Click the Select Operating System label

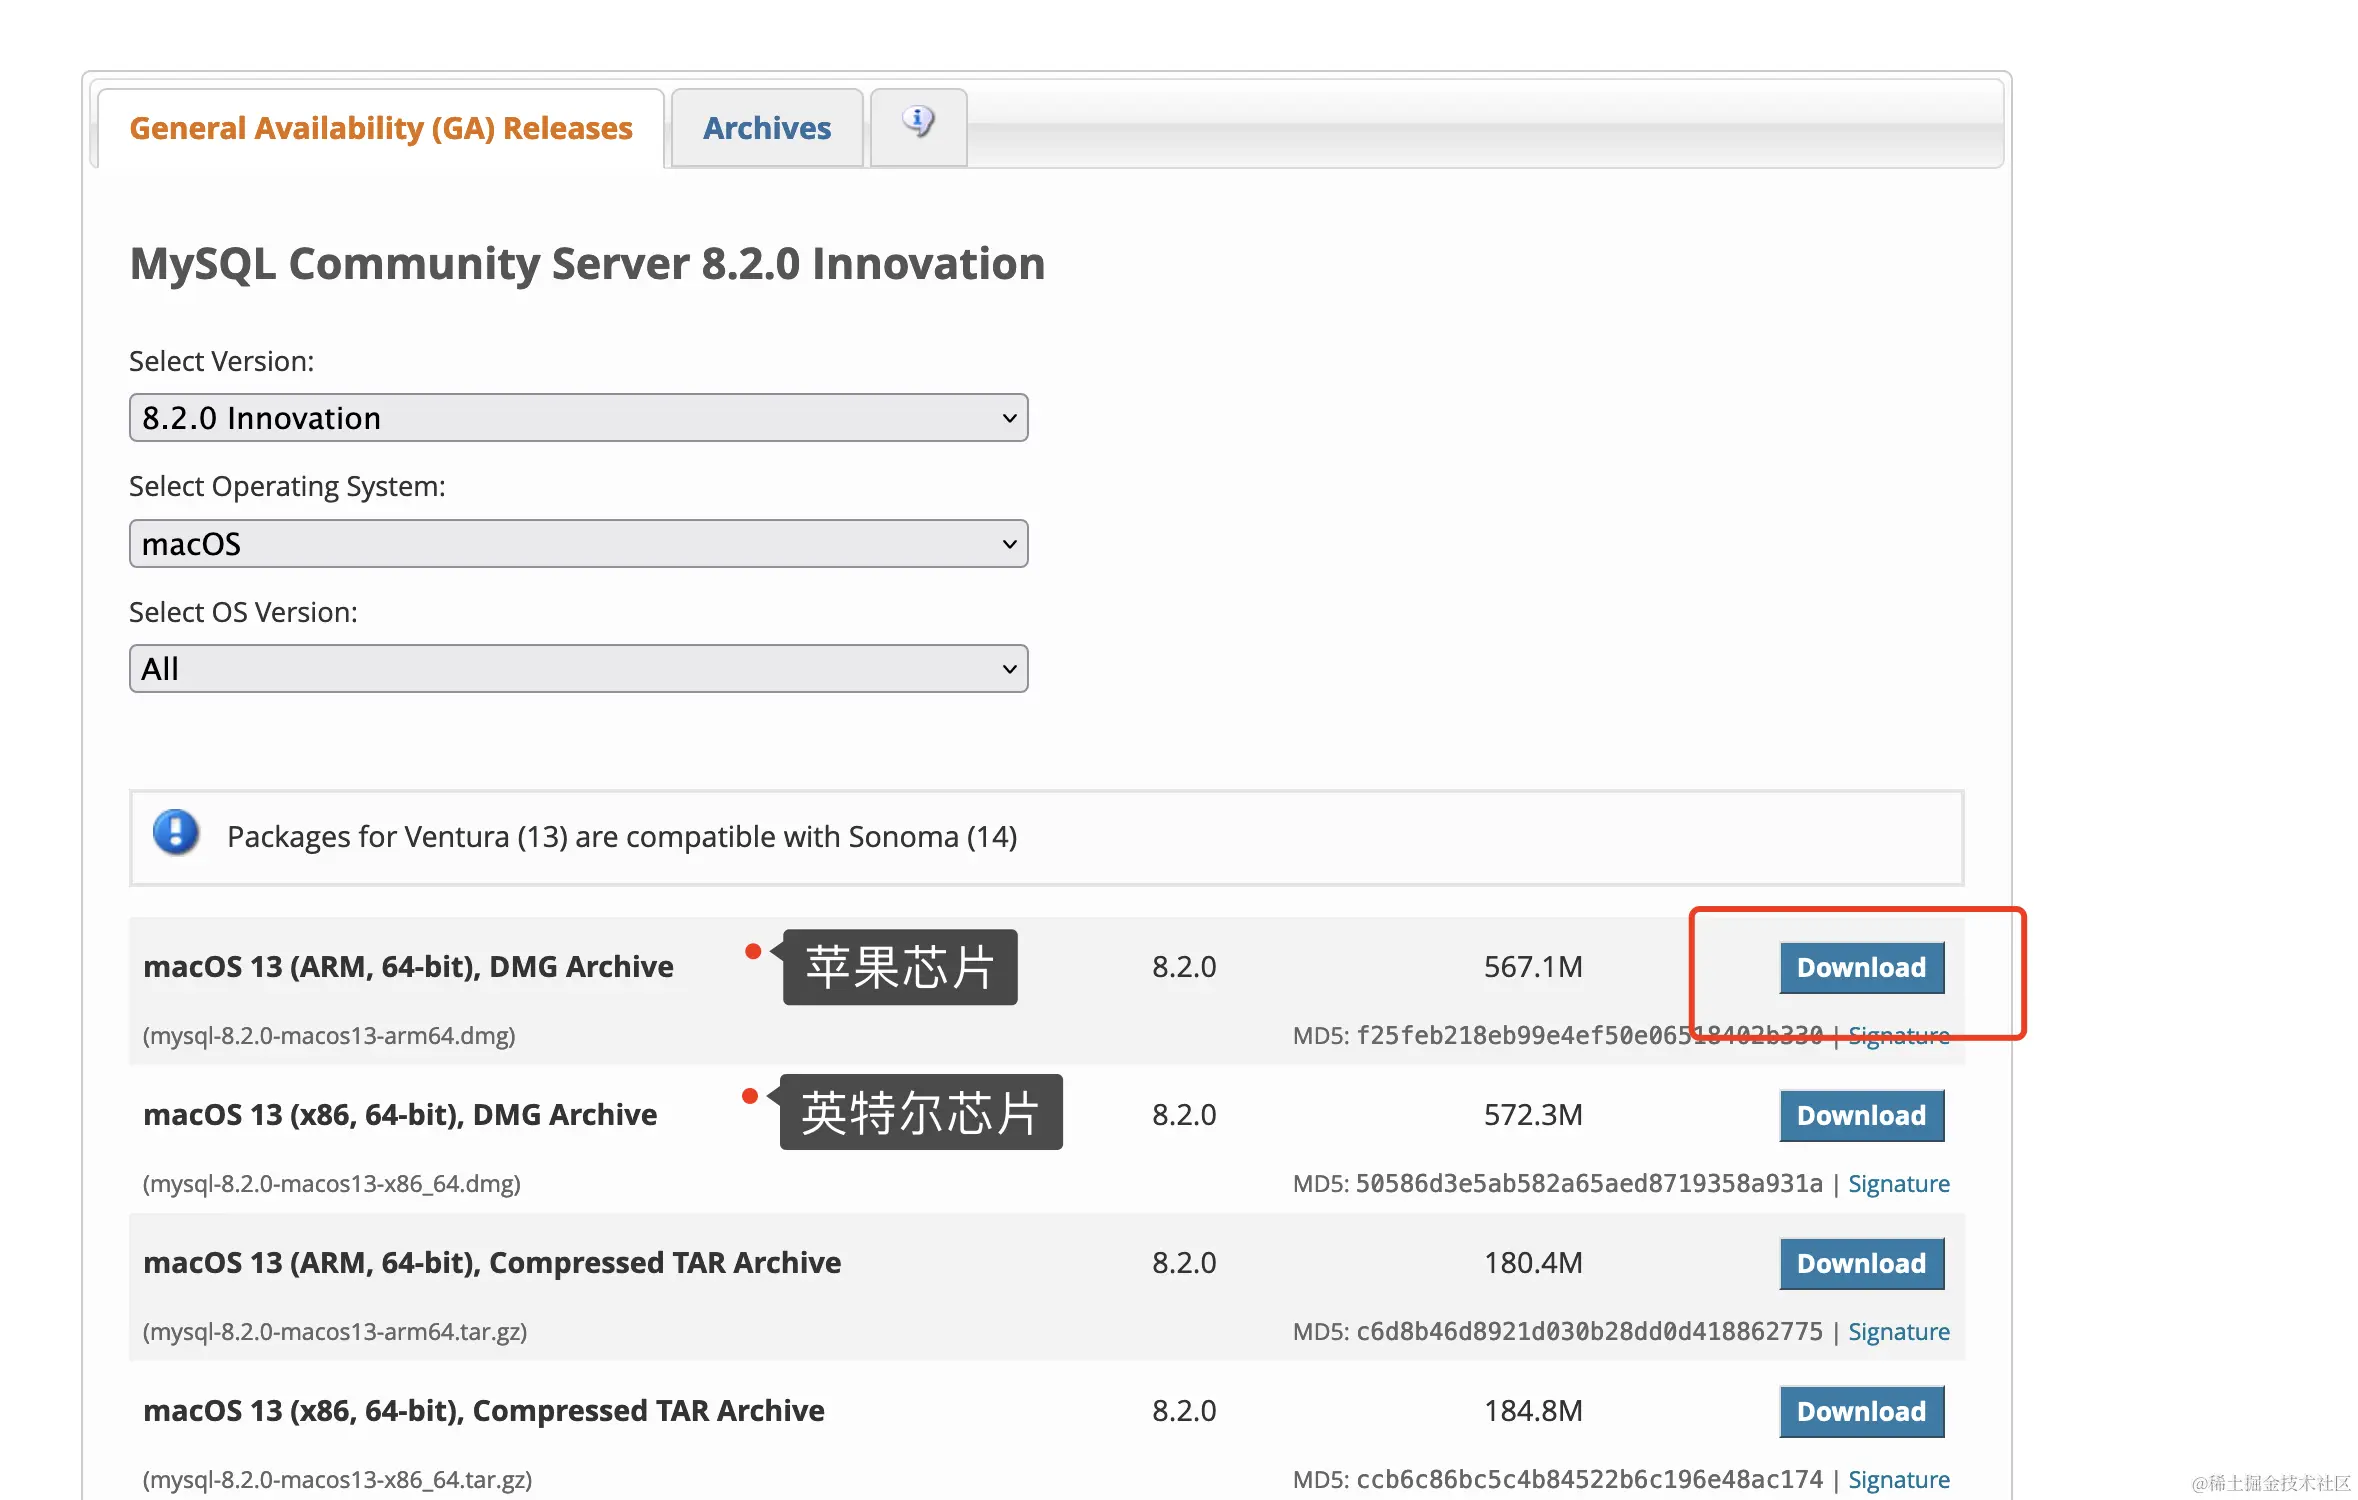287,487
